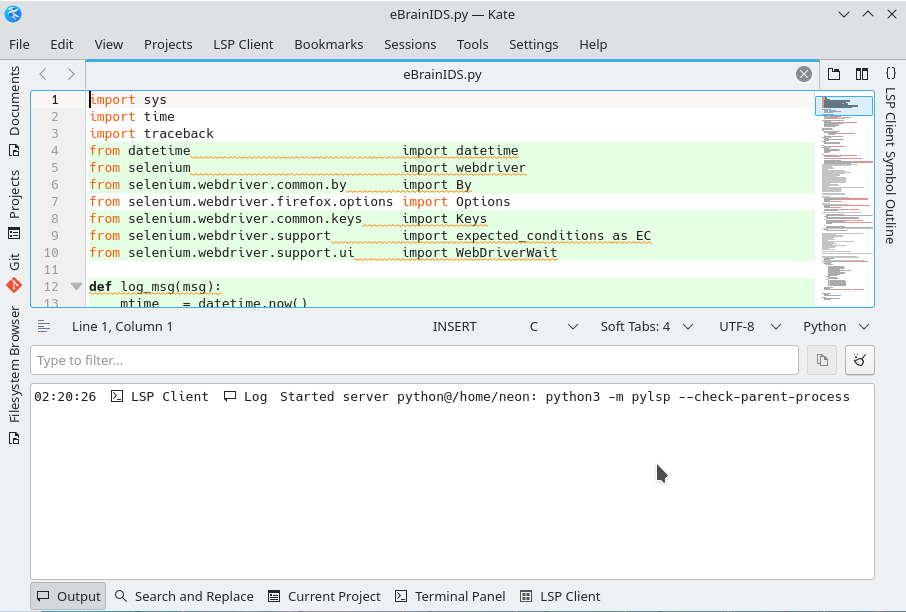Toggle the Output bottom panel
Viewport: 906px width, 612px height.
68,596
